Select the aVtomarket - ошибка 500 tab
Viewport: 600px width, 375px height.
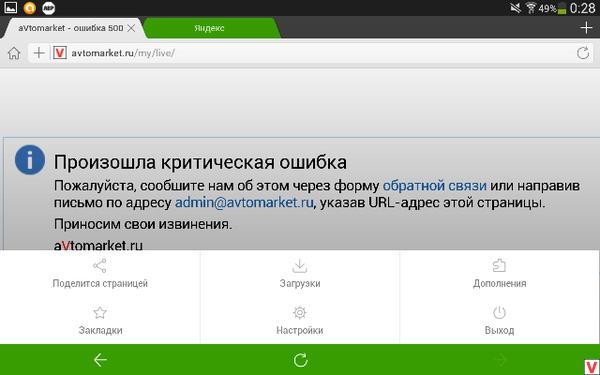point(71,28)
